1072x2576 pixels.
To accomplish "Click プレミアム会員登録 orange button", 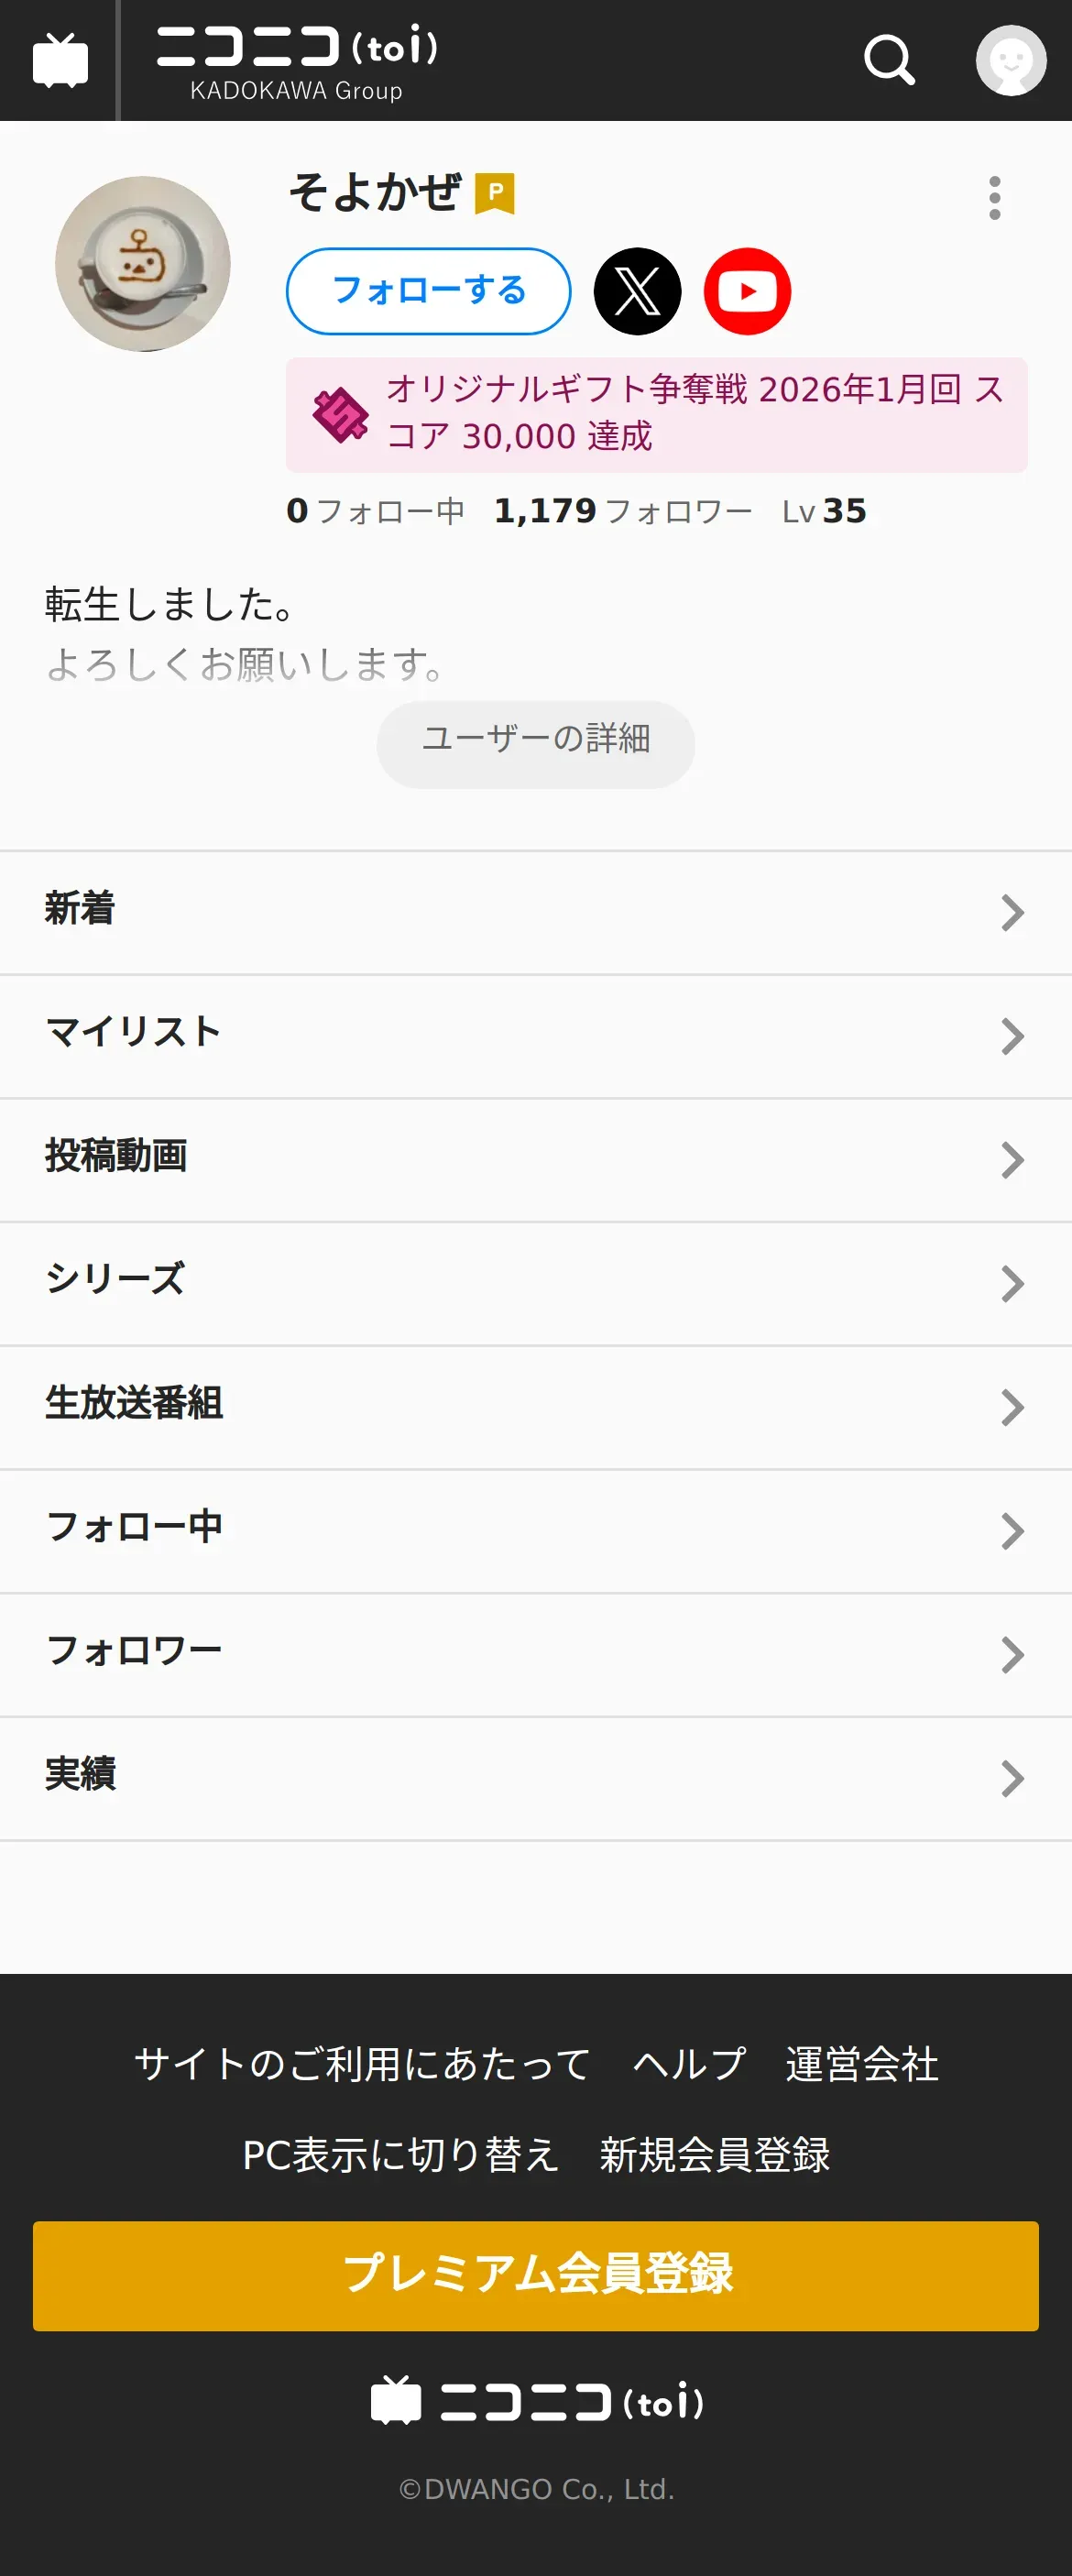I will [535, 2275].
